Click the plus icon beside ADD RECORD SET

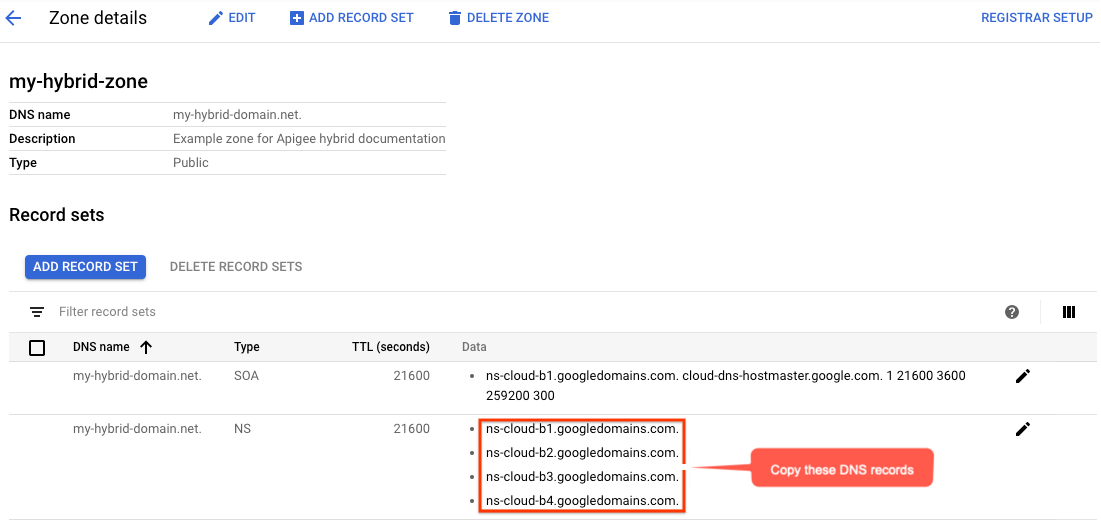[297, 18]
